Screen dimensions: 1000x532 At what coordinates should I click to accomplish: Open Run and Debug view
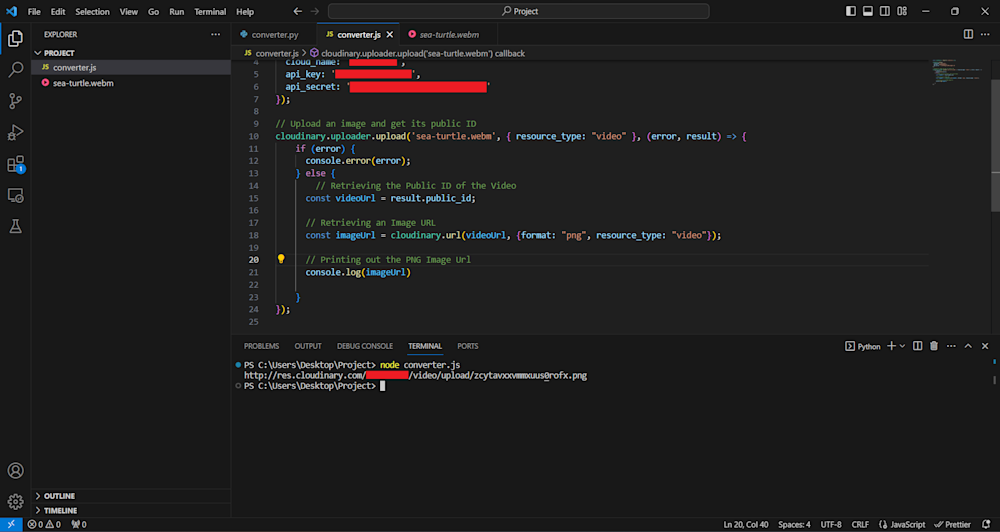click(15, 132)
